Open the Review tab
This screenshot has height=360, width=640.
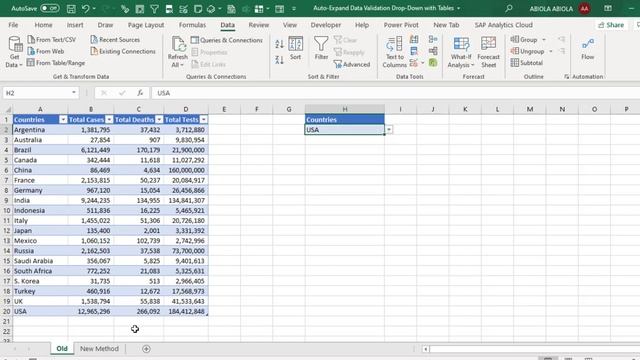tap(259, 25)
